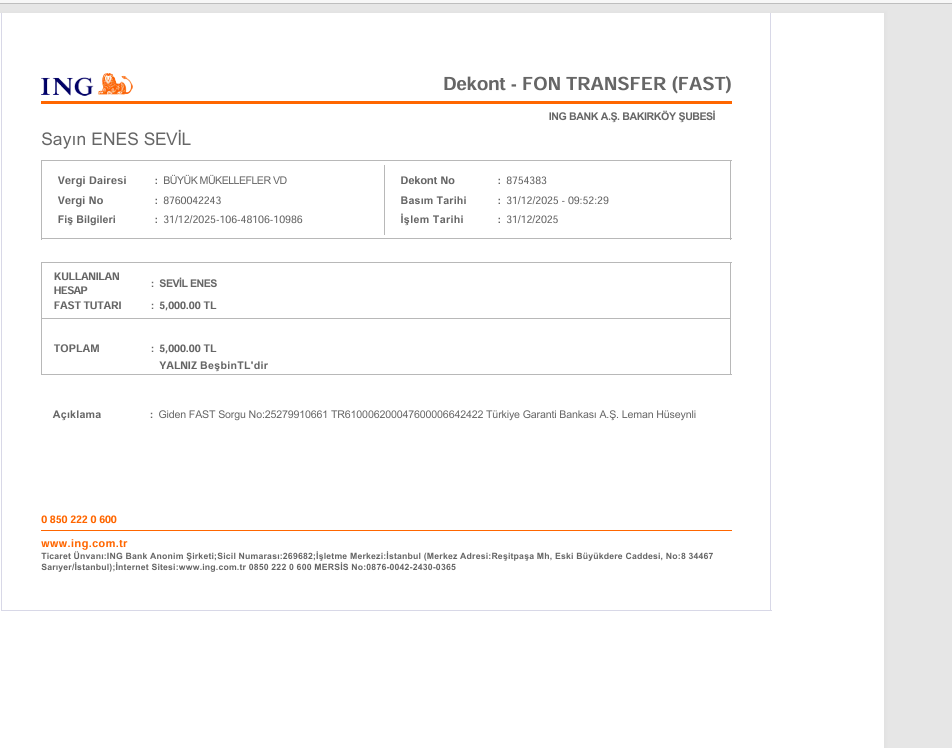This screenshot has height=748, width=952.
Task: Select the FAST TUTARI amount 5,000.00 TL
Action: (x=188, y=305)
